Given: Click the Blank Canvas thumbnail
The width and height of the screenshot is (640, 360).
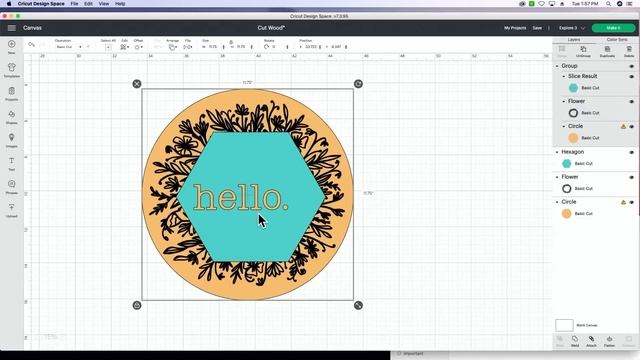Looking at the screenshot, I should (564, 325).
